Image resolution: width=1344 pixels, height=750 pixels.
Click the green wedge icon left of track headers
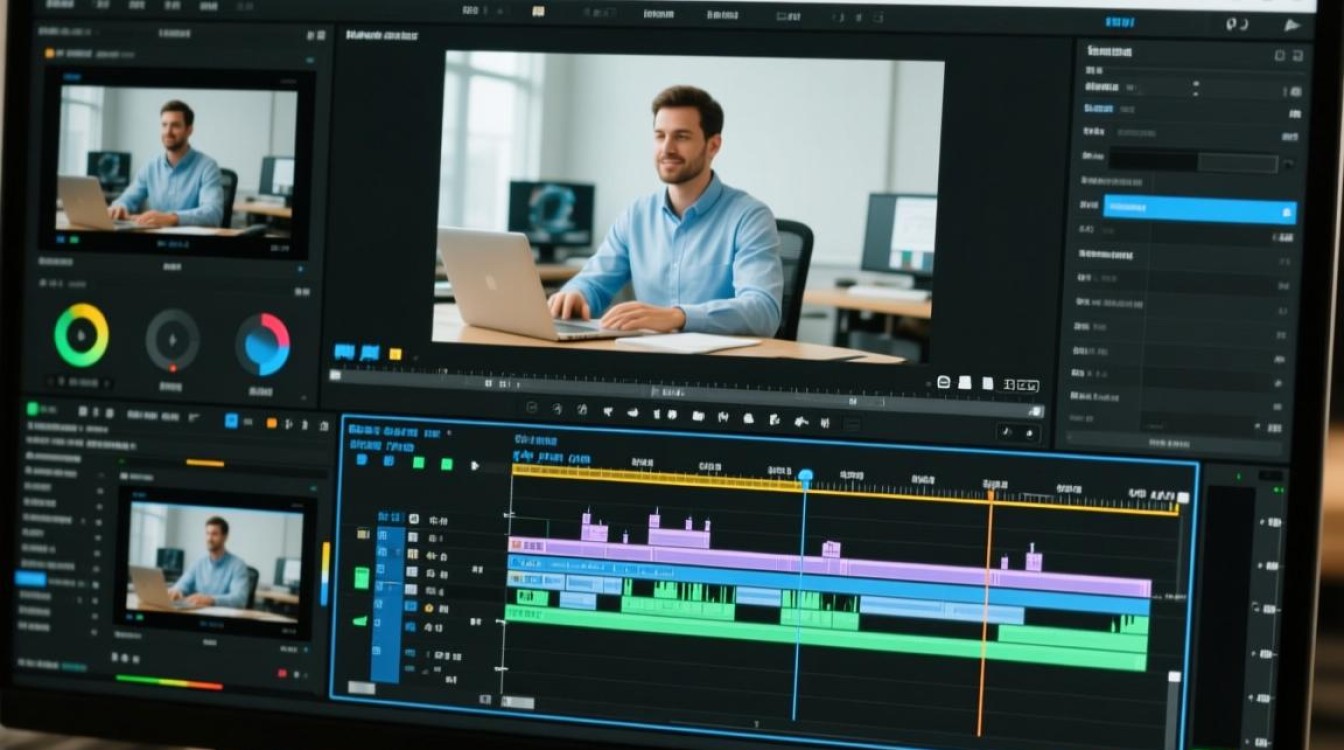tap(360, 621)
